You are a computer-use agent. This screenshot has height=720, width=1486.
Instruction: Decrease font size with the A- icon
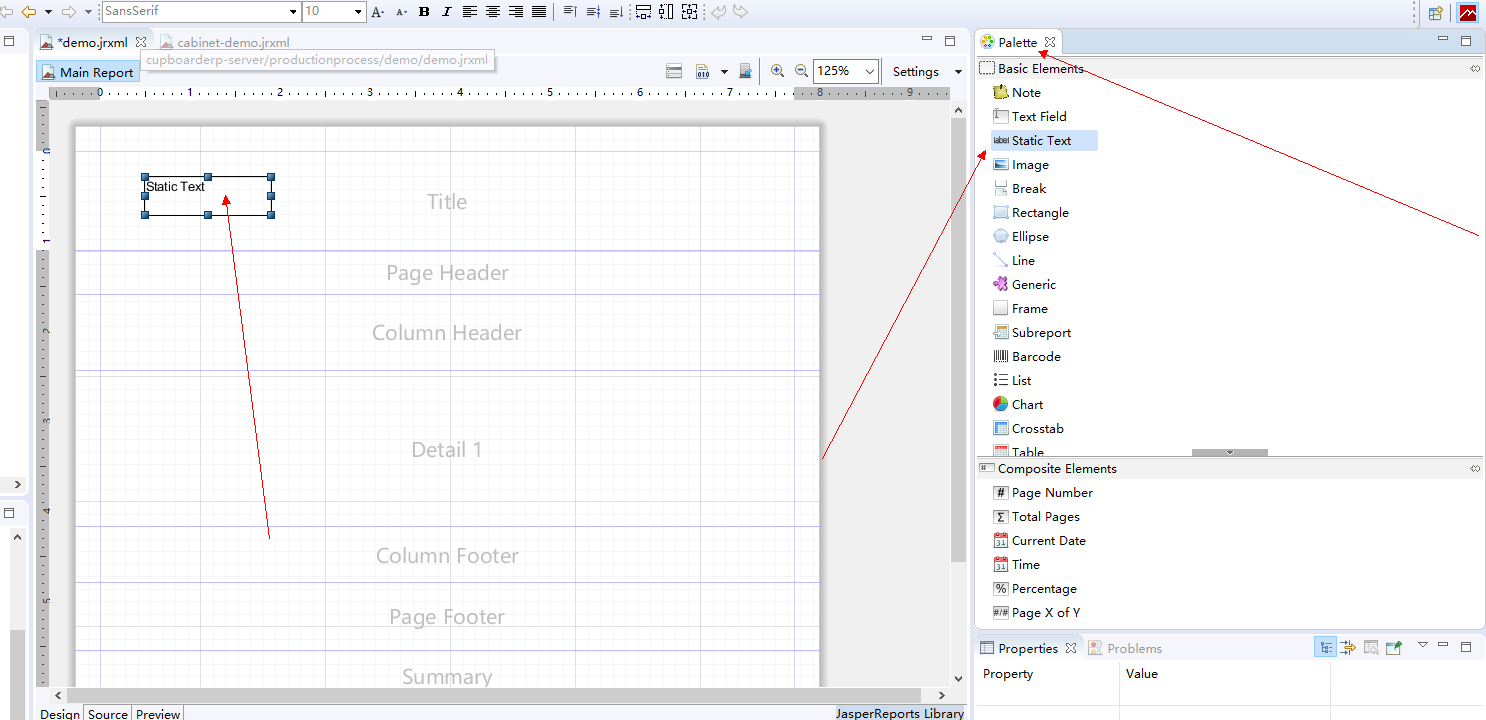click(401, 12)
